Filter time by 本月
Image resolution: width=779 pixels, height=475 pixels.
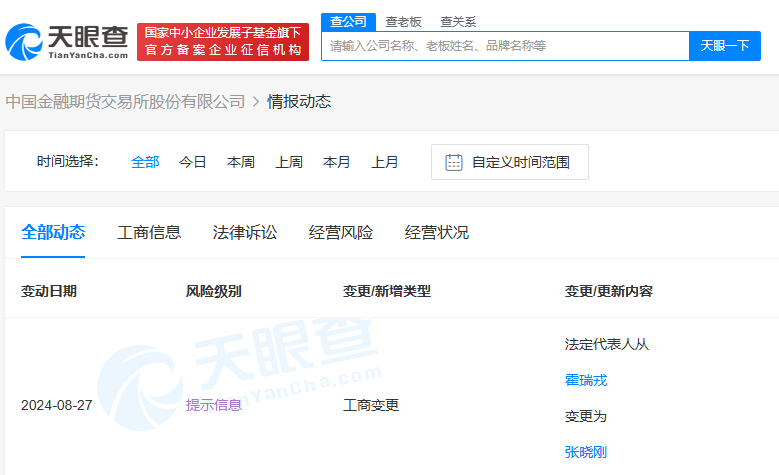tap(336, 162)
